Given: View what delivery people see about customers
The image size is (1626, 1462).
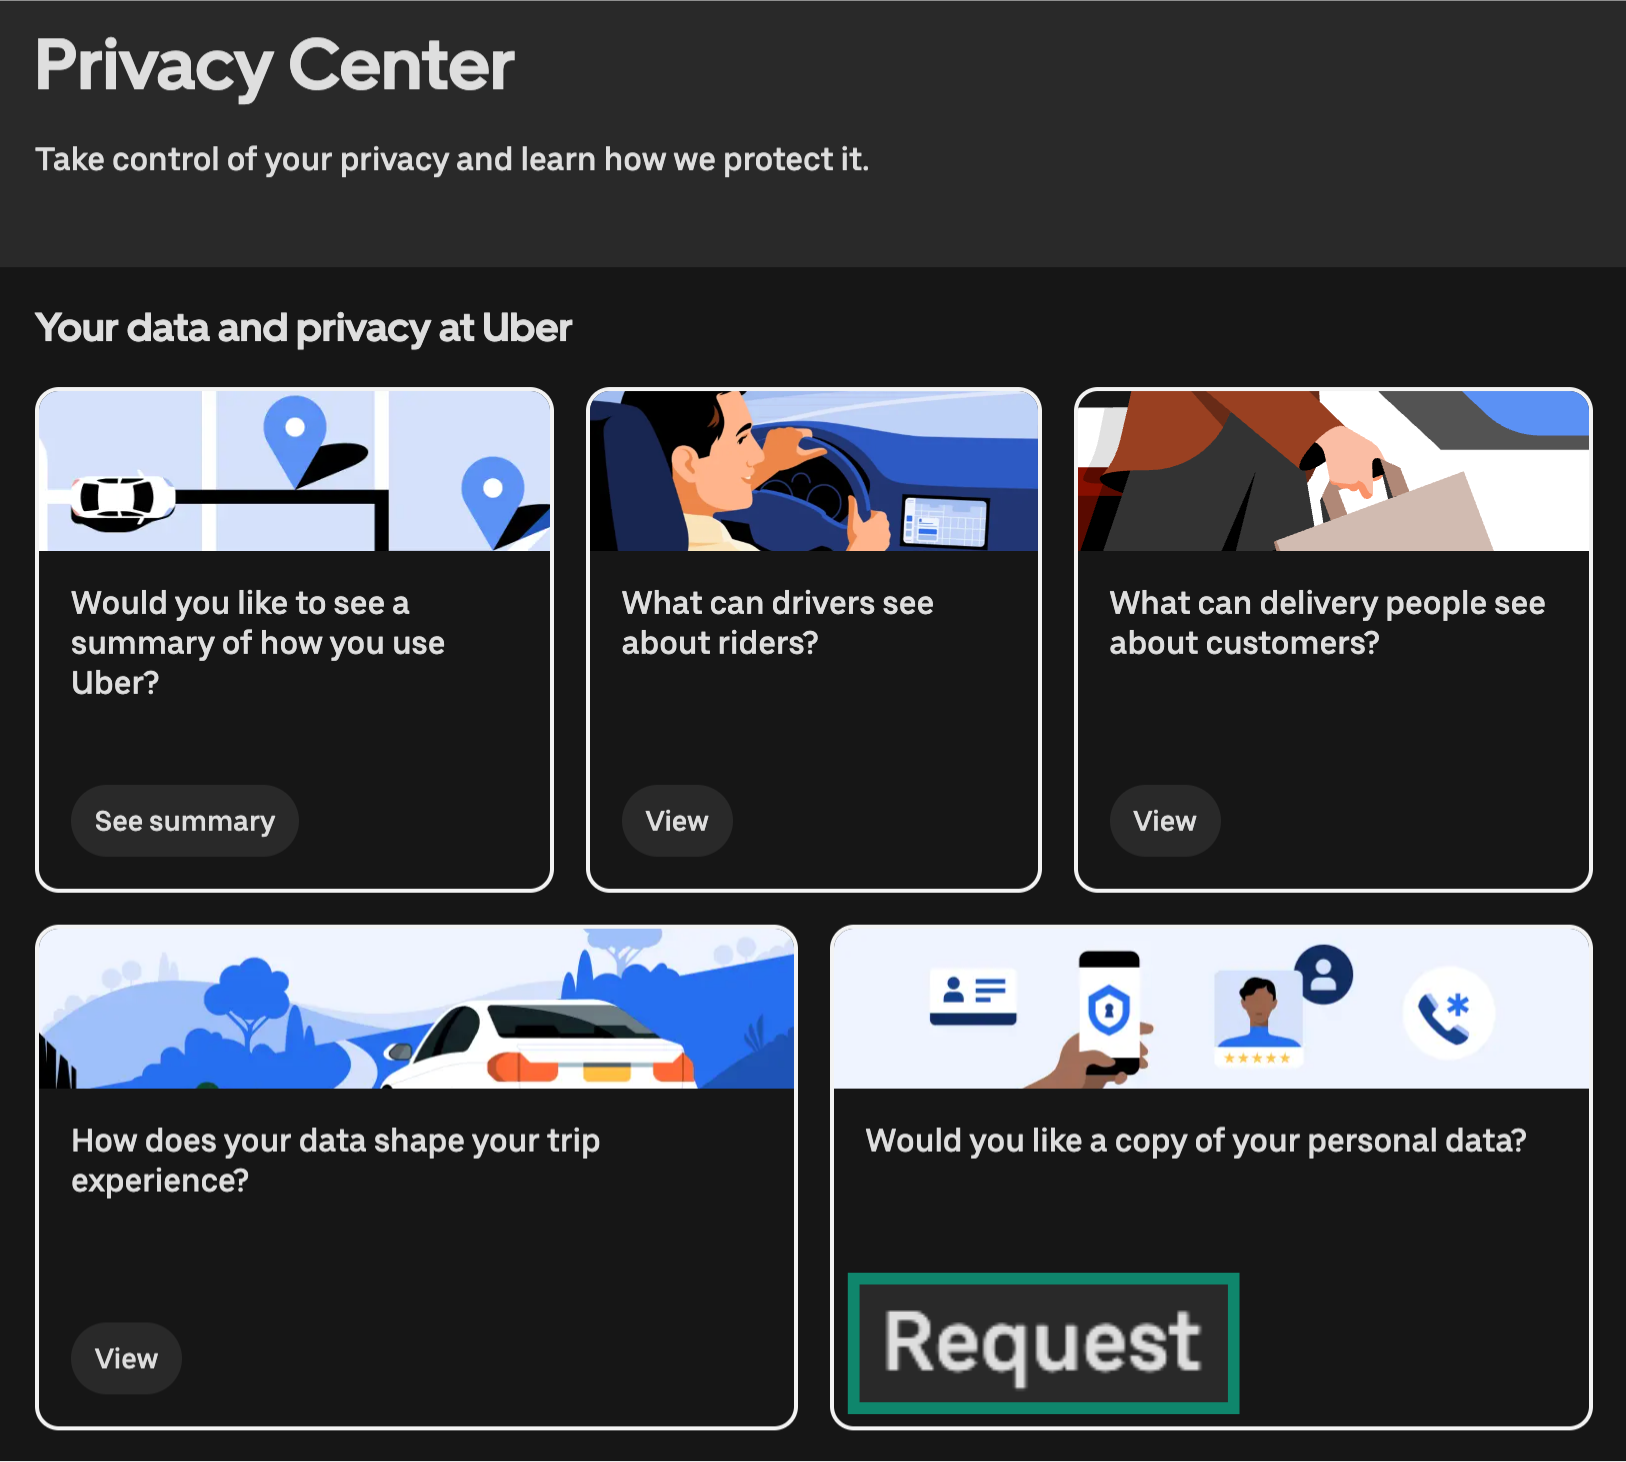Looking at the screenshot, I should (1164, 820).
